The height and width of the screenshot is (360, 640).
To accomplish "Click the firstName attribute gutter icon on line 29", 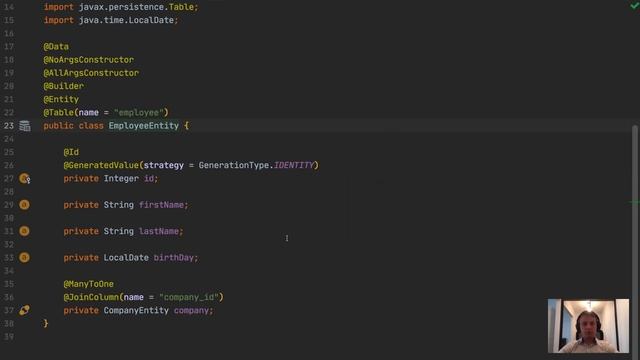I will (24, 204).
